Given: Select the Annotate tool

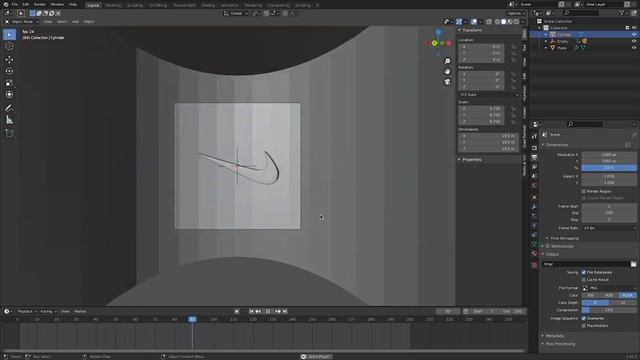Looking at the screenshot, I should 9,108.
